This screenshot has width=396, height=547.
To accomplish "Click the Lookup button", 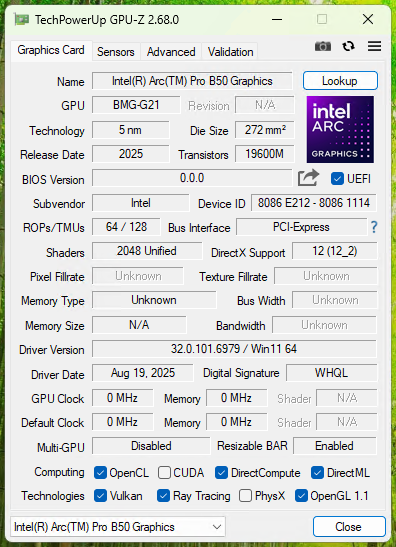I will pyautogui.click(x=340, y=81).
